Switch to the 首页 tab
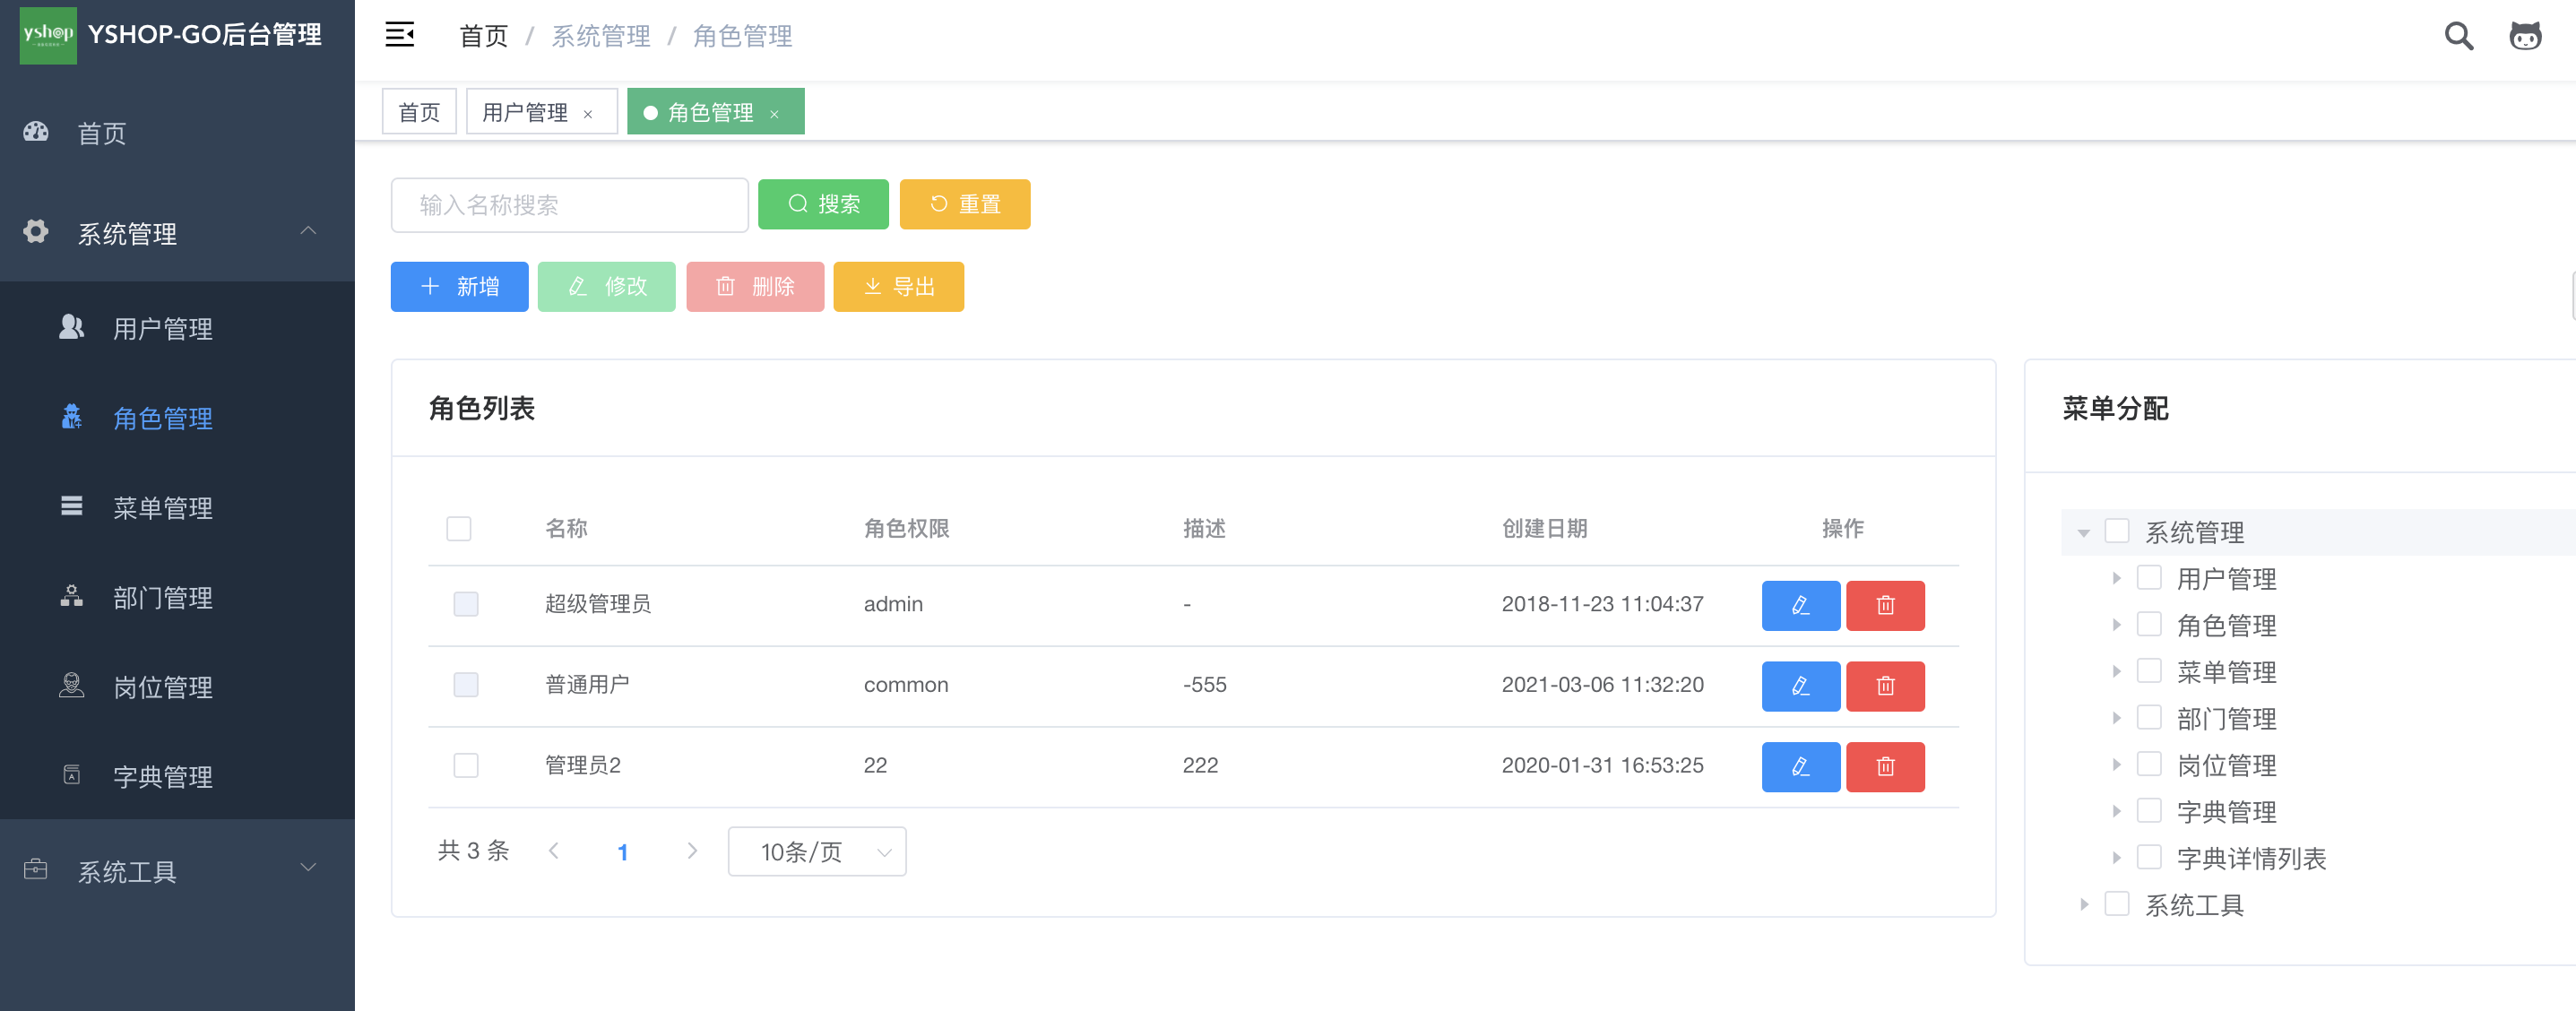The width and height of the screenshot is (2576, 1011). tap(419, 112)
